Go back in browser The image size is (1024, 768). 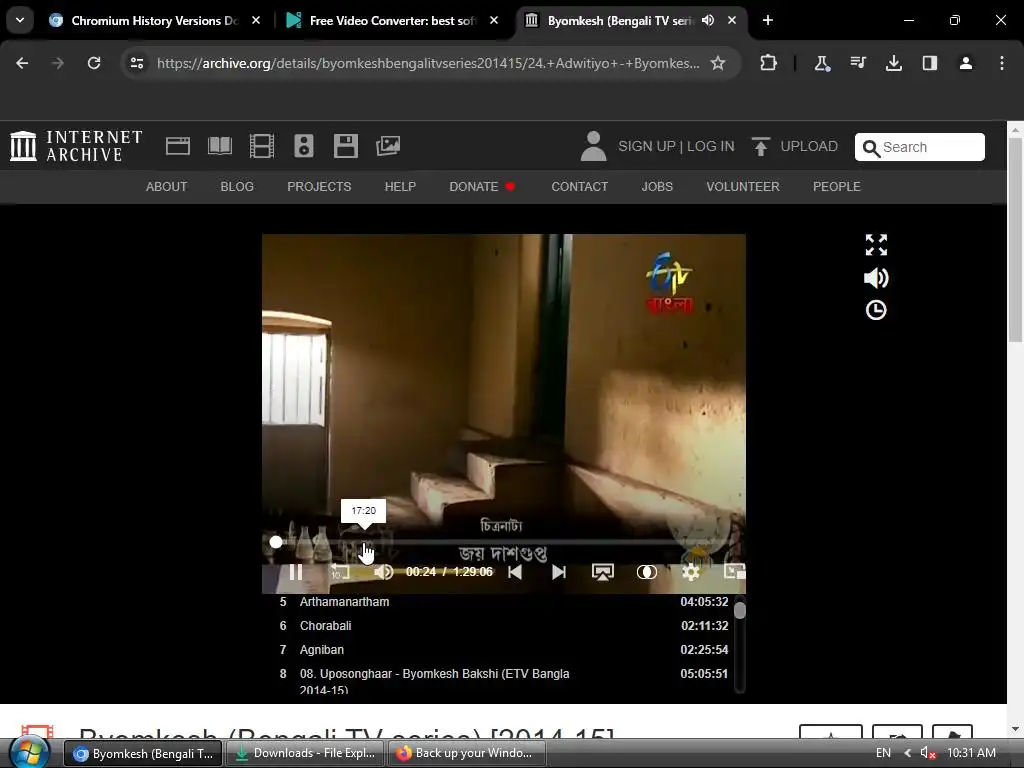[22, 63]
